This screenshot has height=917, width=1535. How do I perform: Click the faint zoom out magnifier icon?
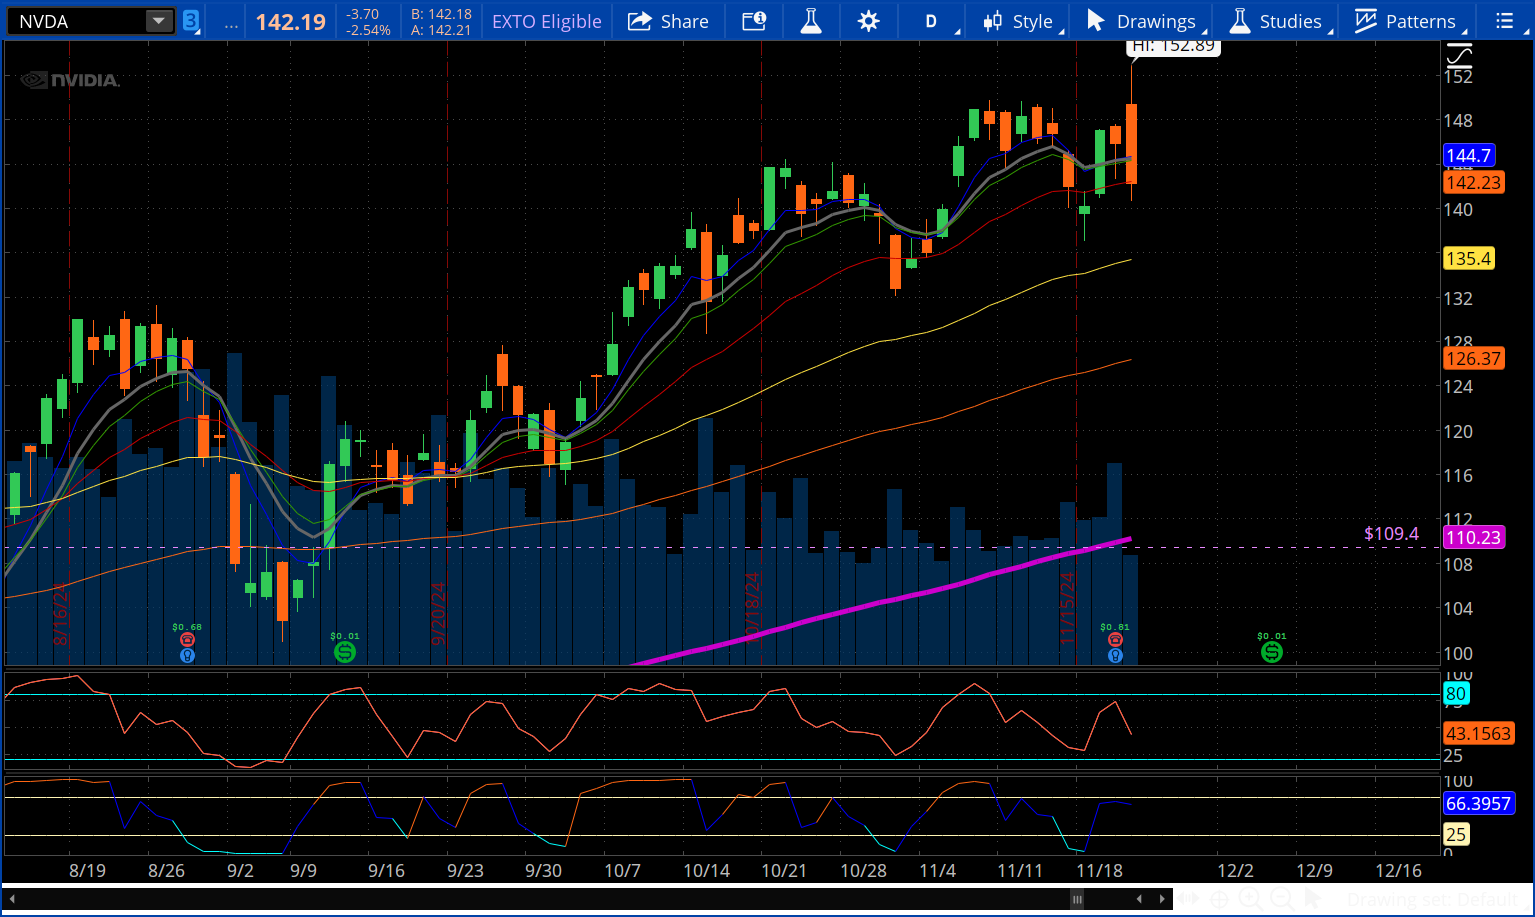[x=1281, y=899]
